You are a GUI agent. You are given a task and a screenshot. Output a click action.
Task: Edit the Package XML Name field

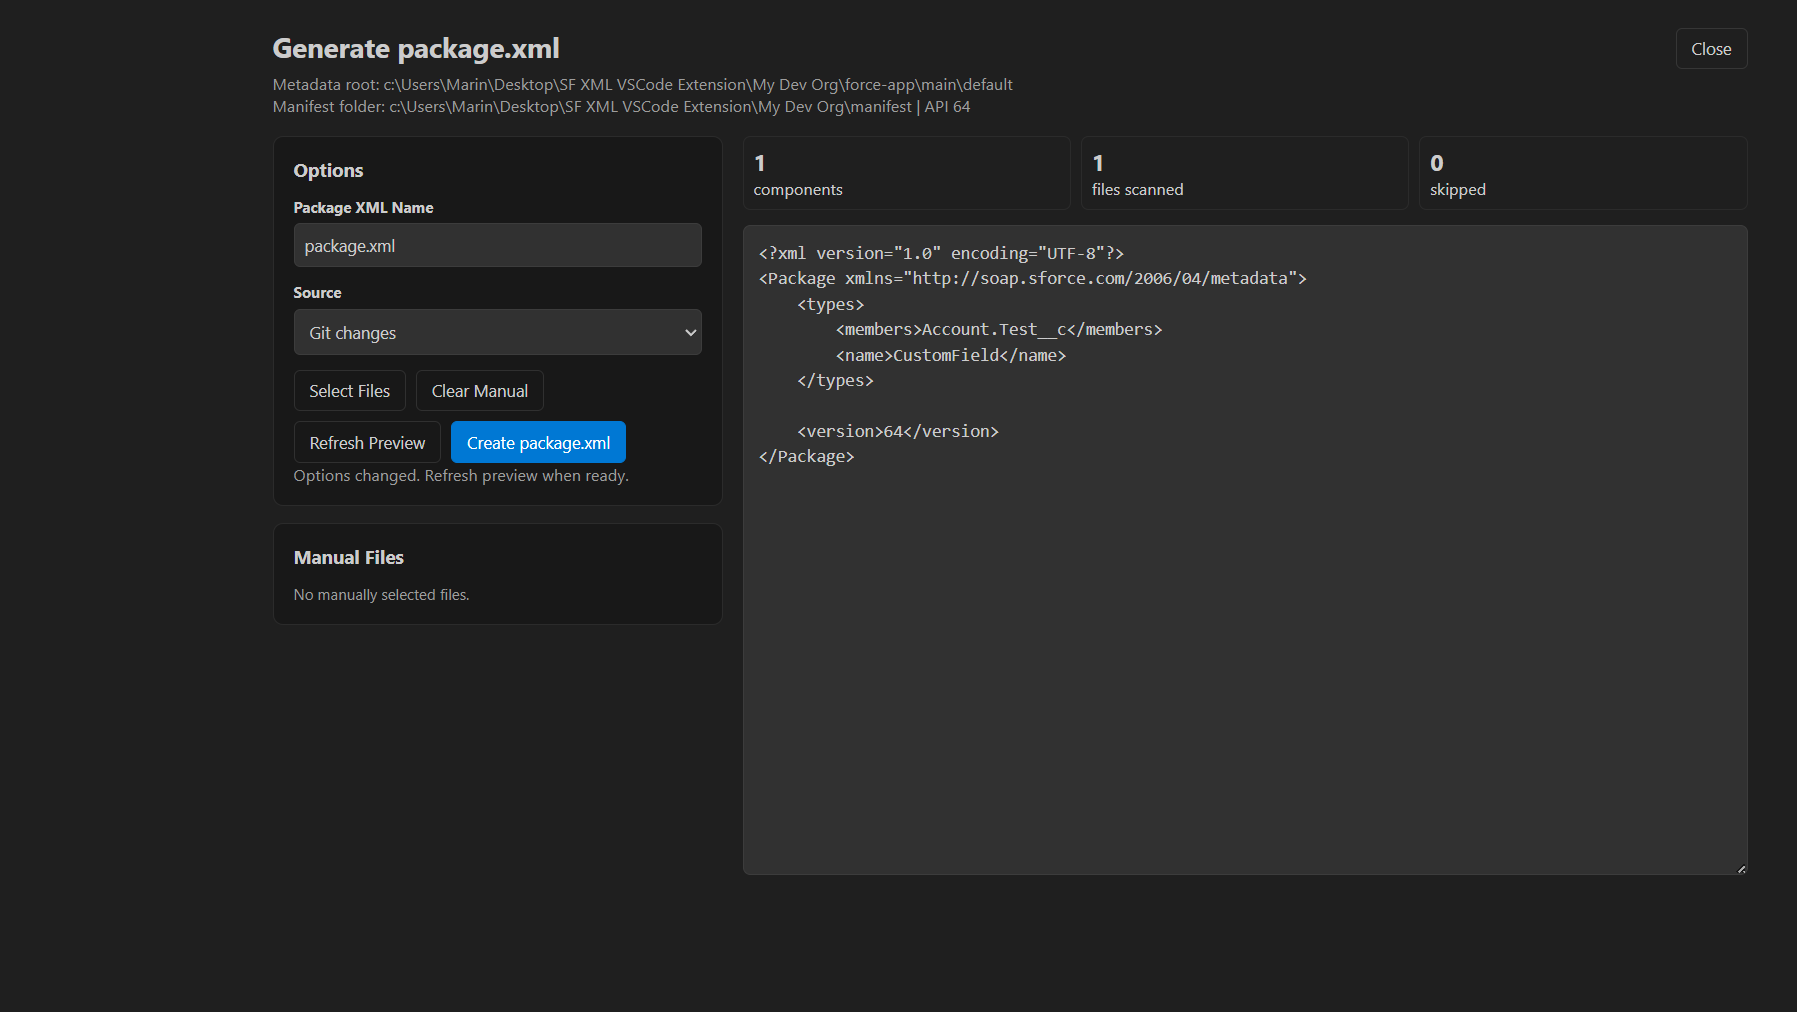tap(497, 245)
